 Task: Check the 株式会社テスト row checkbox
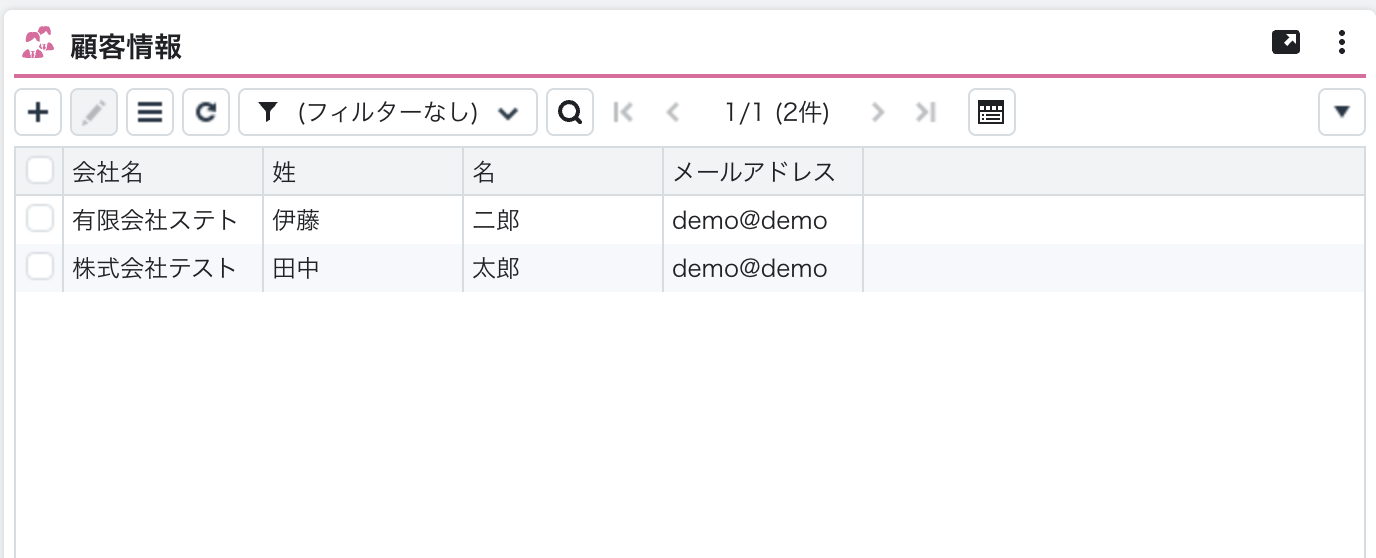pyautogui.click(x=40, y=267)
